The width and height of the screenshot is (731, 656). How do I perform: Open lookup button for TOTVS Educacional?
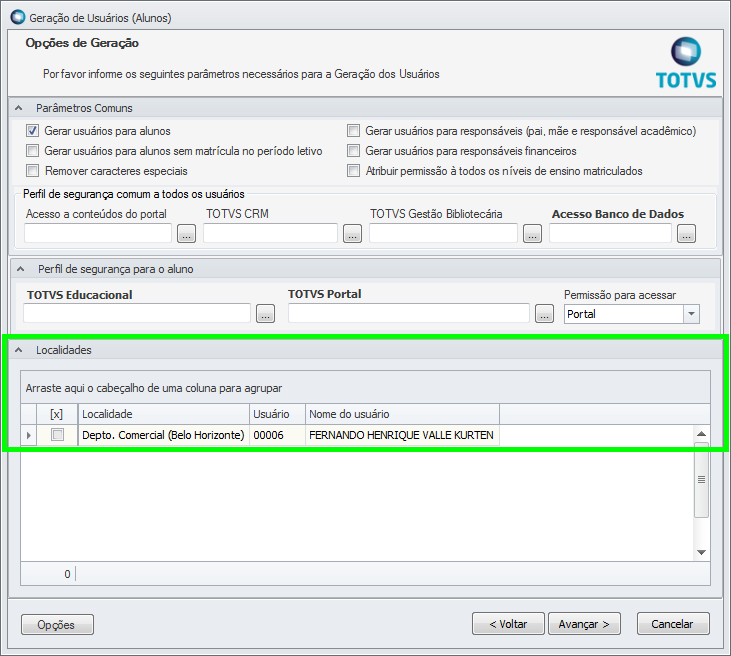coord(265,314)
